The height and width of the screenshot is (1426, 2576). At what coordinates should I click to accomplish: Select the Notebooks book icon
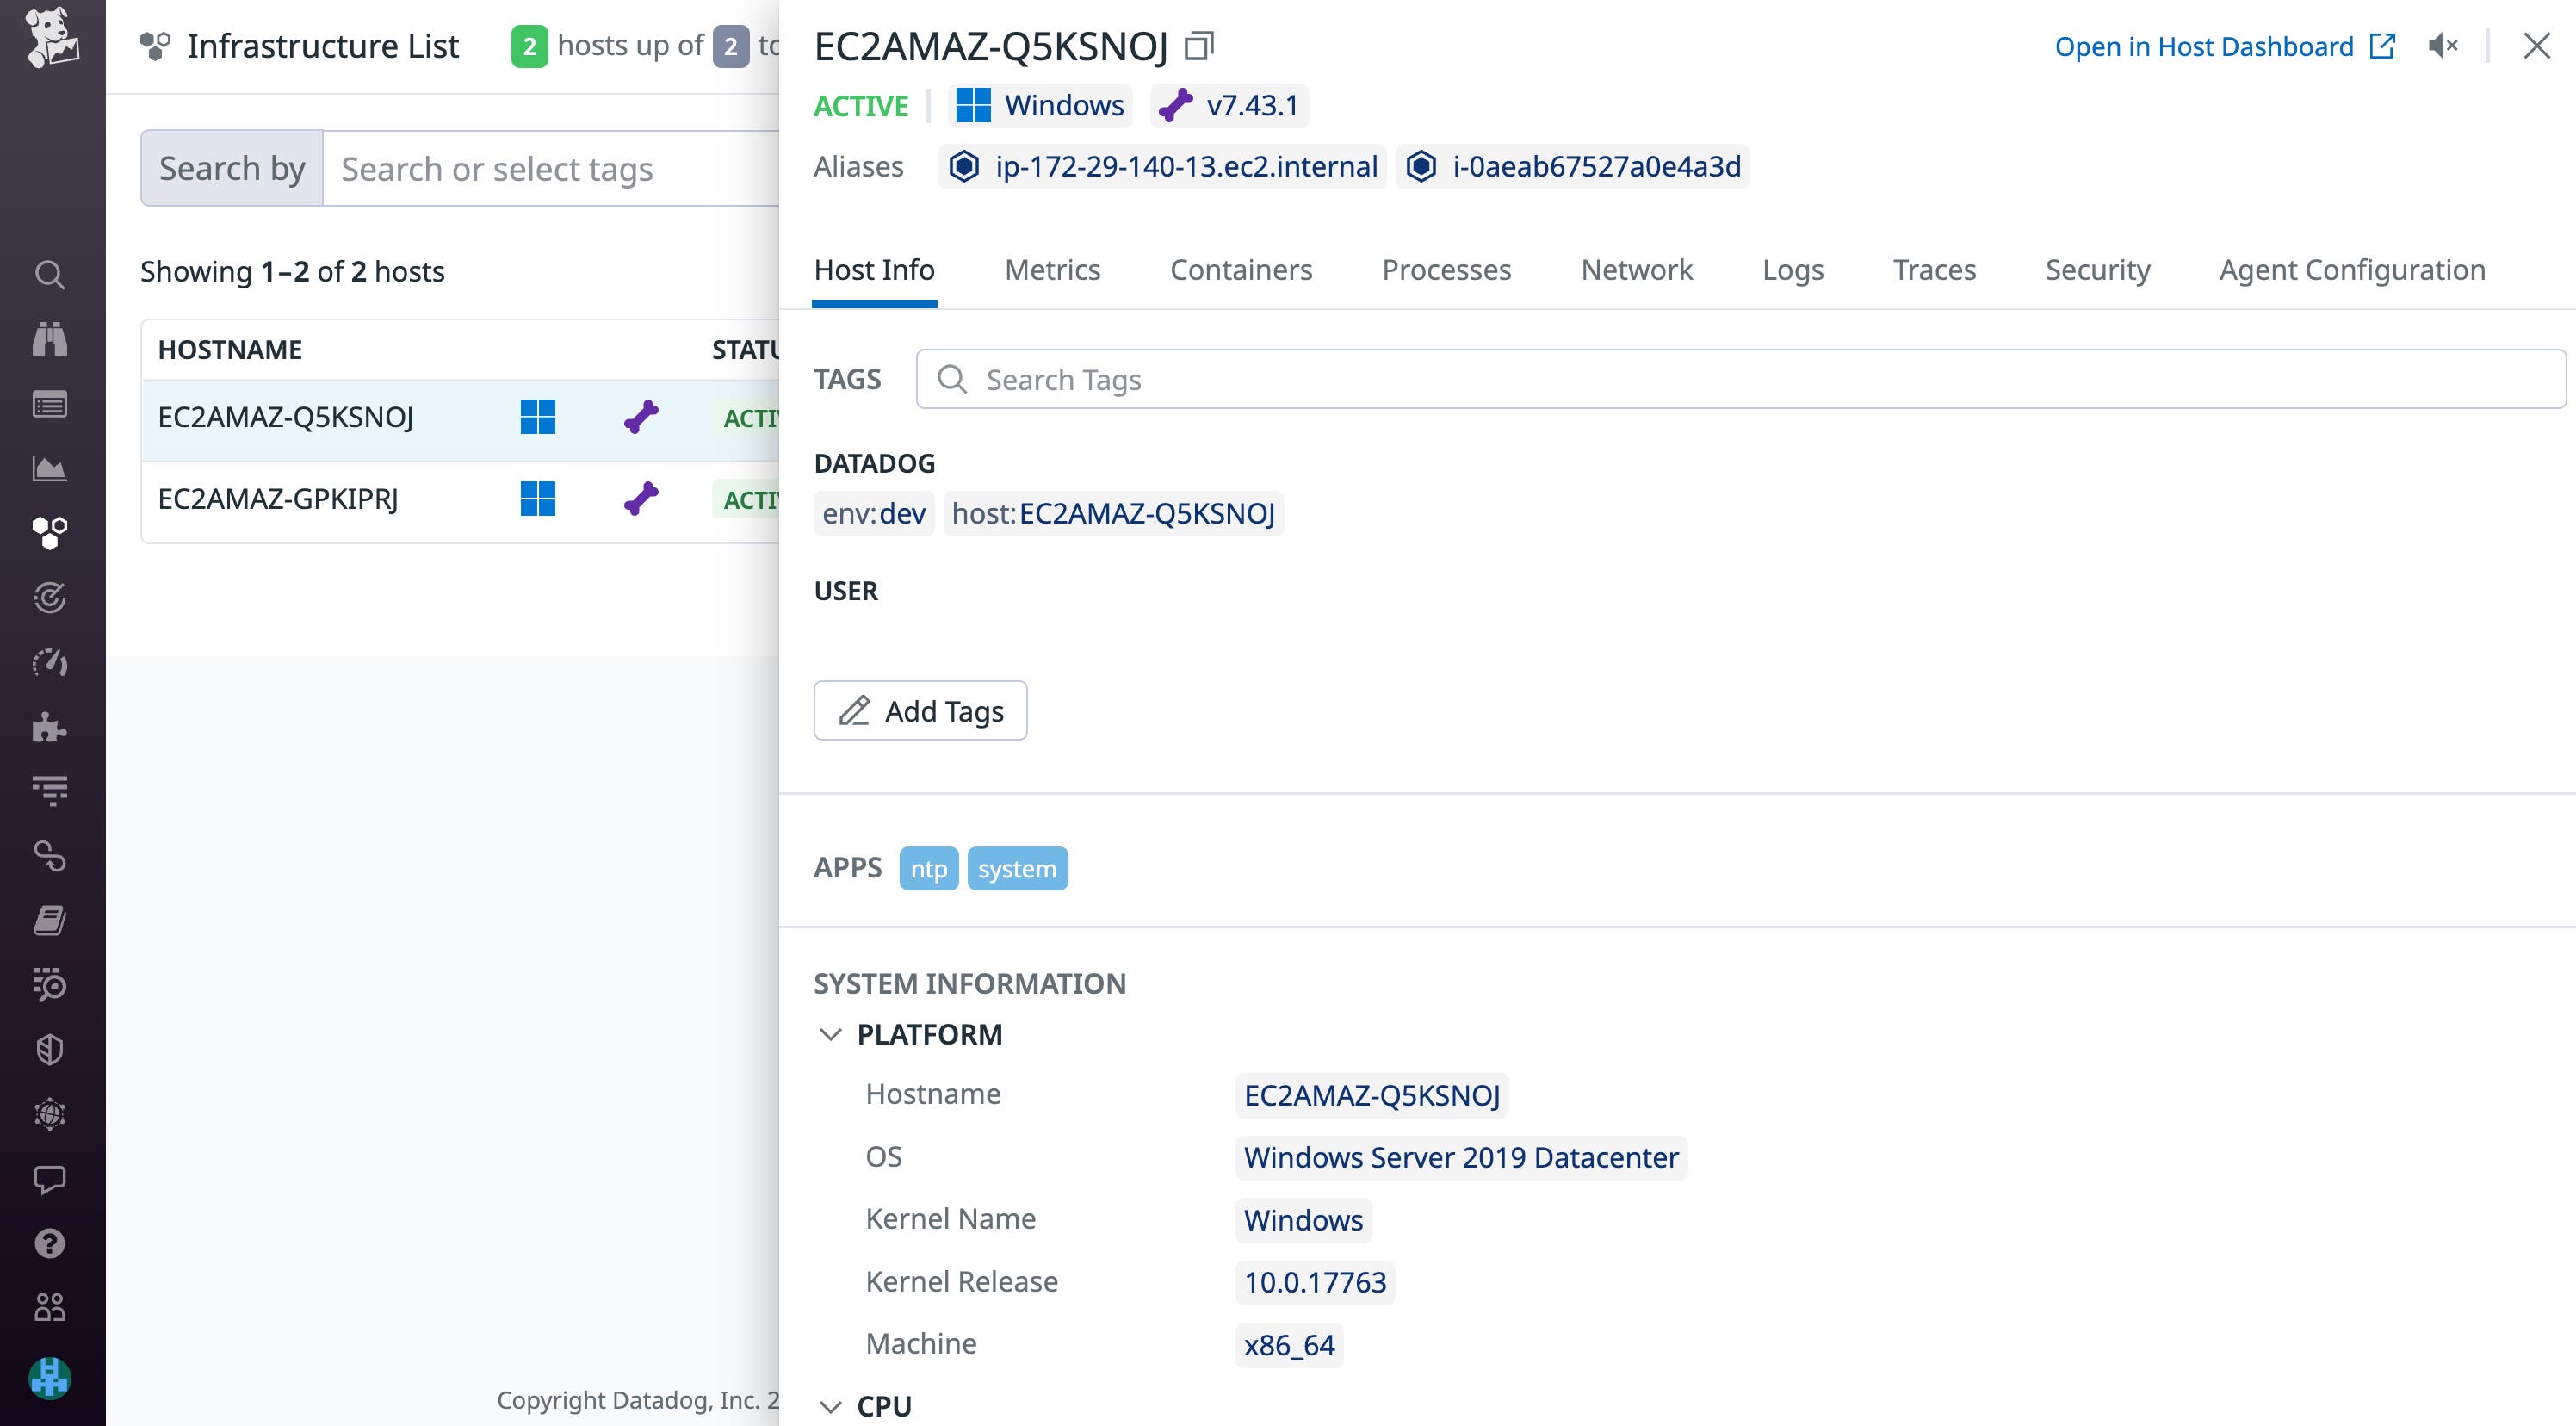(x=51, y=921)
